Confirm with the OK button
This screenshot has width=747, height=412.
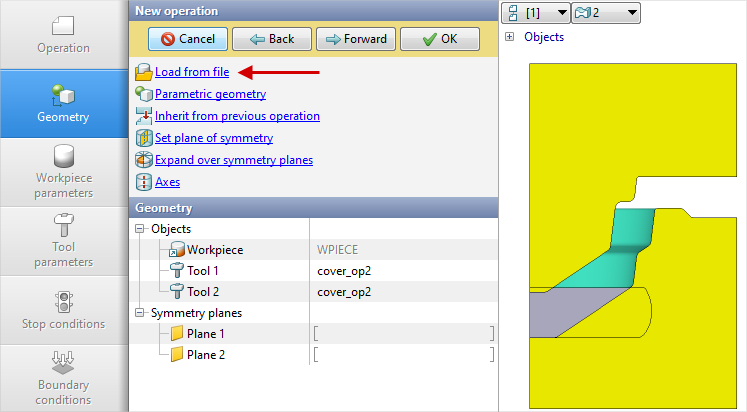[439, 39]
